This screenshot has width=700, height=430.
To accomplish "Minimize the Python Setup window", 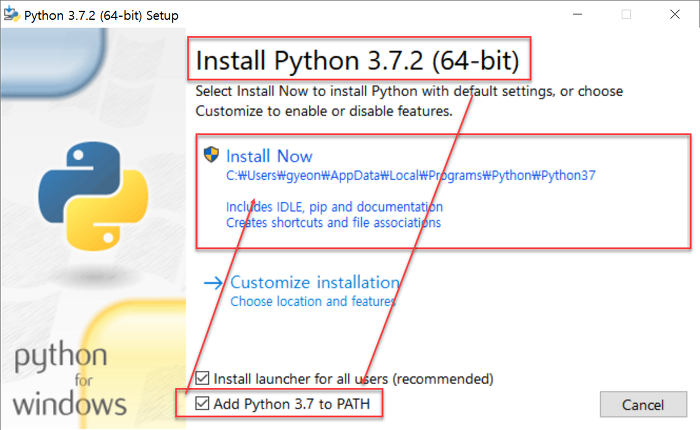I will (x=577, y=14).
